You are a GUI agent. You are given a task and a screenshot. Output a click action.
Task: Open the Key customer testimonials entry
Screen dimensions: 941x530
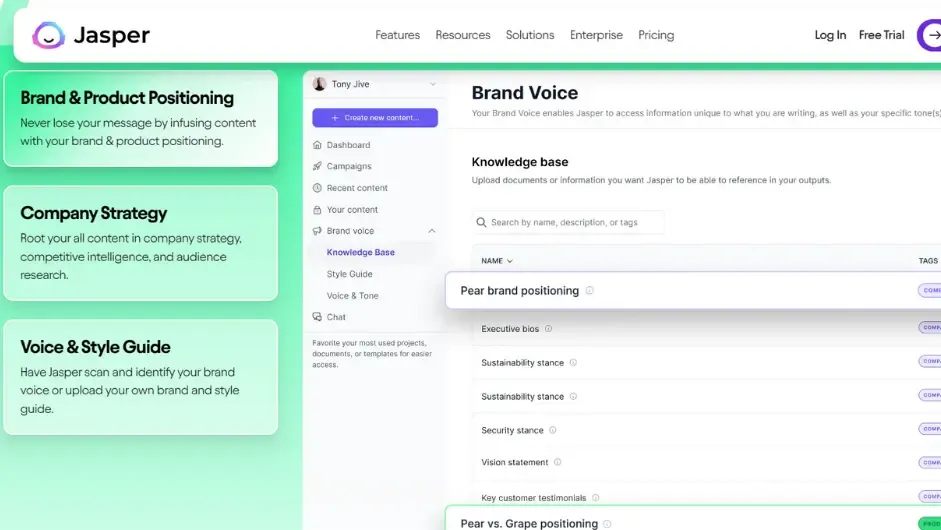(x=534, y=498)
